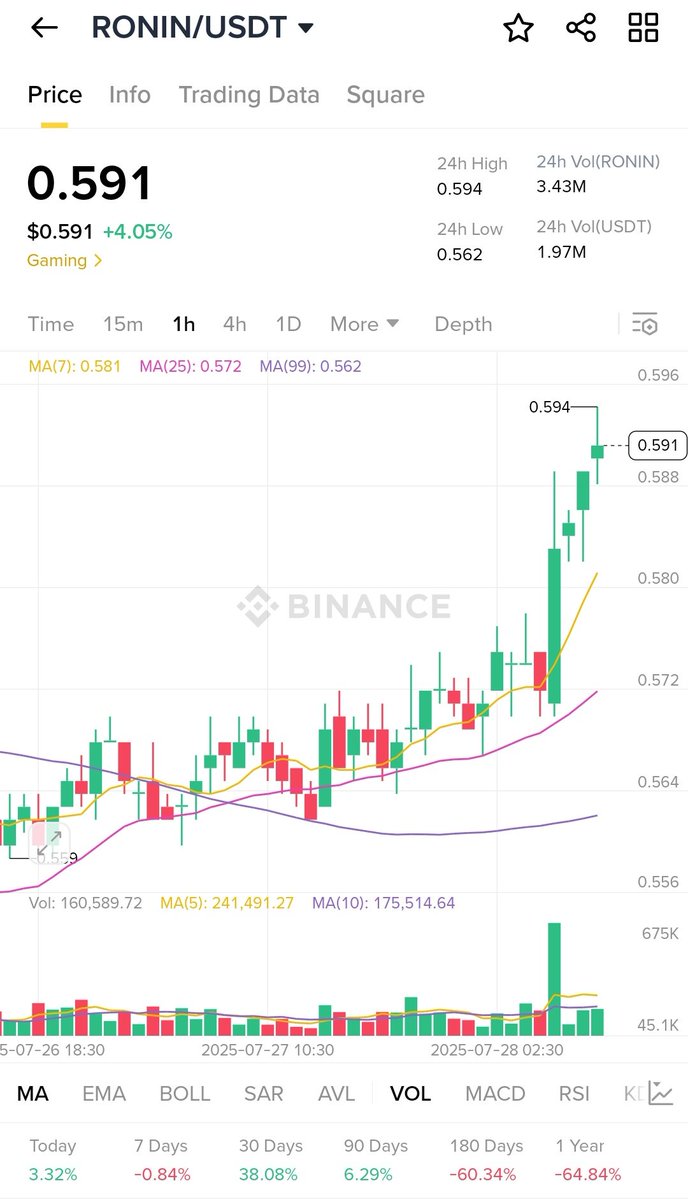Image resolution: width=688 pixels, height=1200 pixels.
Task: Toggle the EMA indicator
Action: [x=104, y=1093]
